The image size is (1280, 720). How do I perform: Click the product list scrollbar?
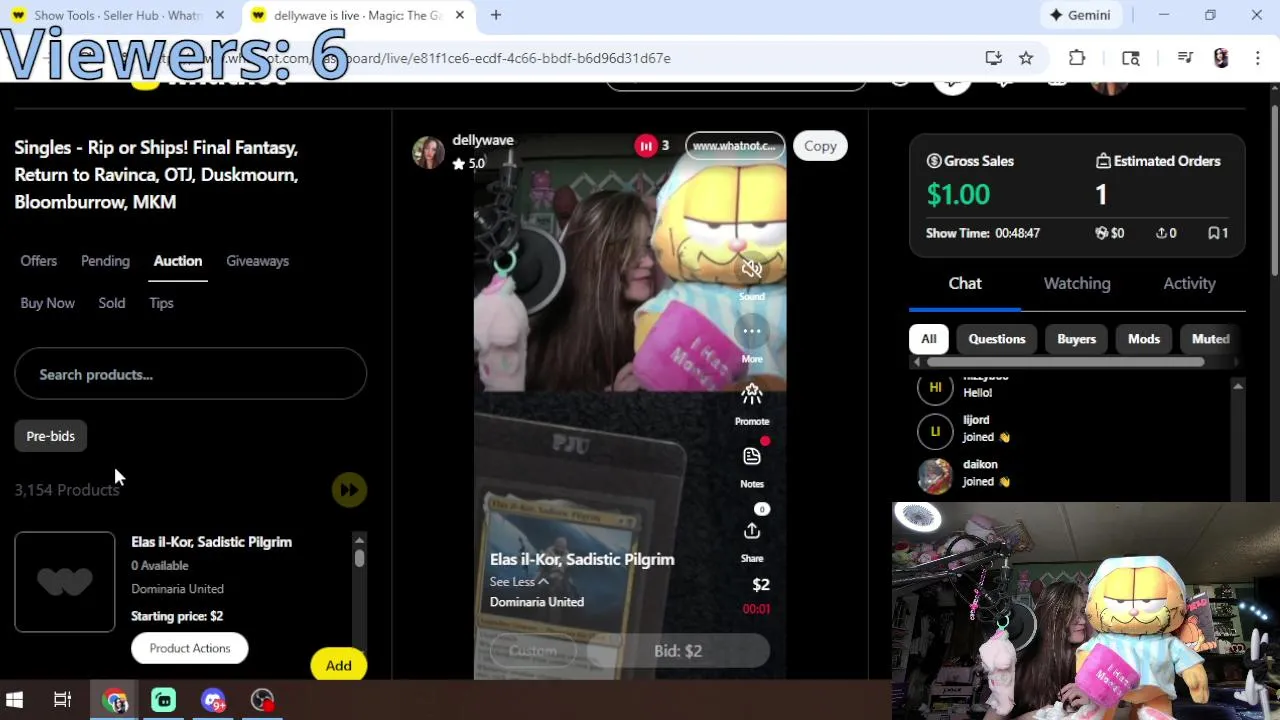pyautogui.click(x=359, y=558)
